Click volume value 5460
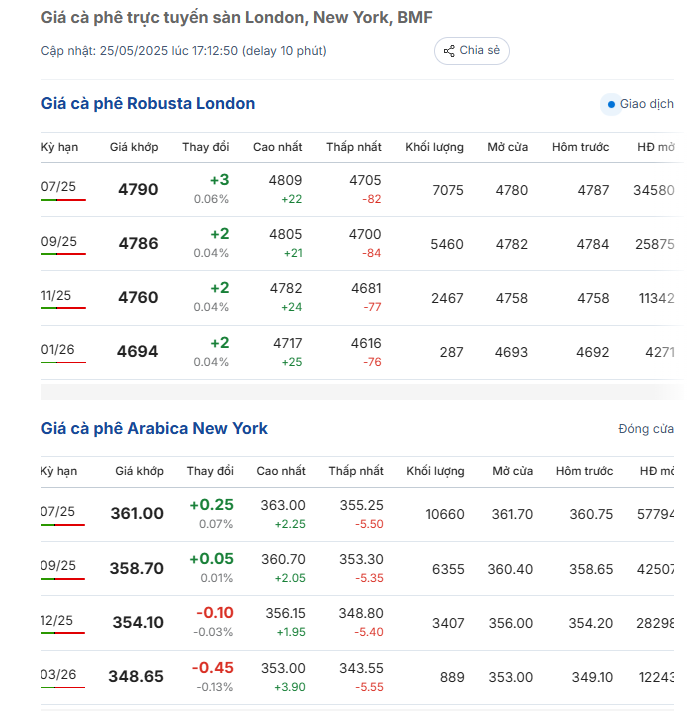The width and height of the screenshot is (697, 711). 447,244
